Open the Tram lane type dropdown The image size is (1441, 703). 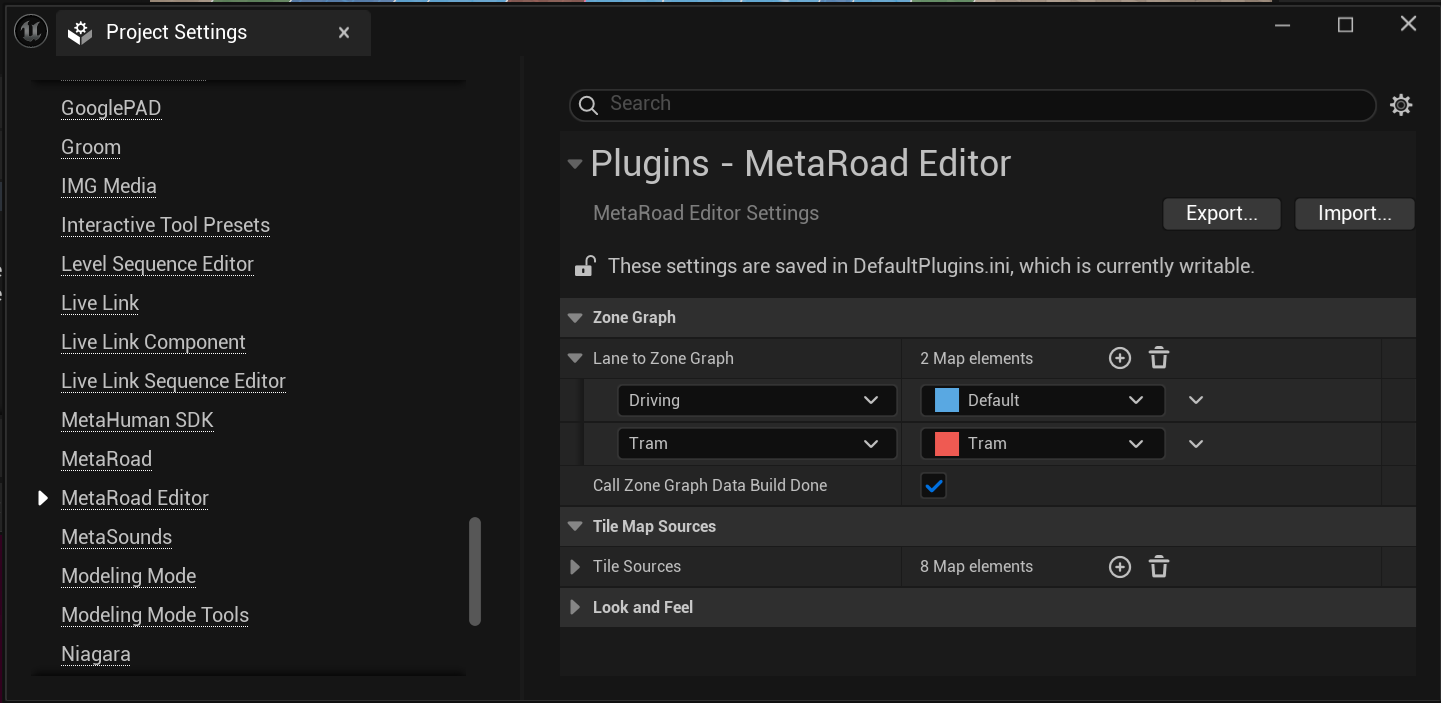(757, 443)
